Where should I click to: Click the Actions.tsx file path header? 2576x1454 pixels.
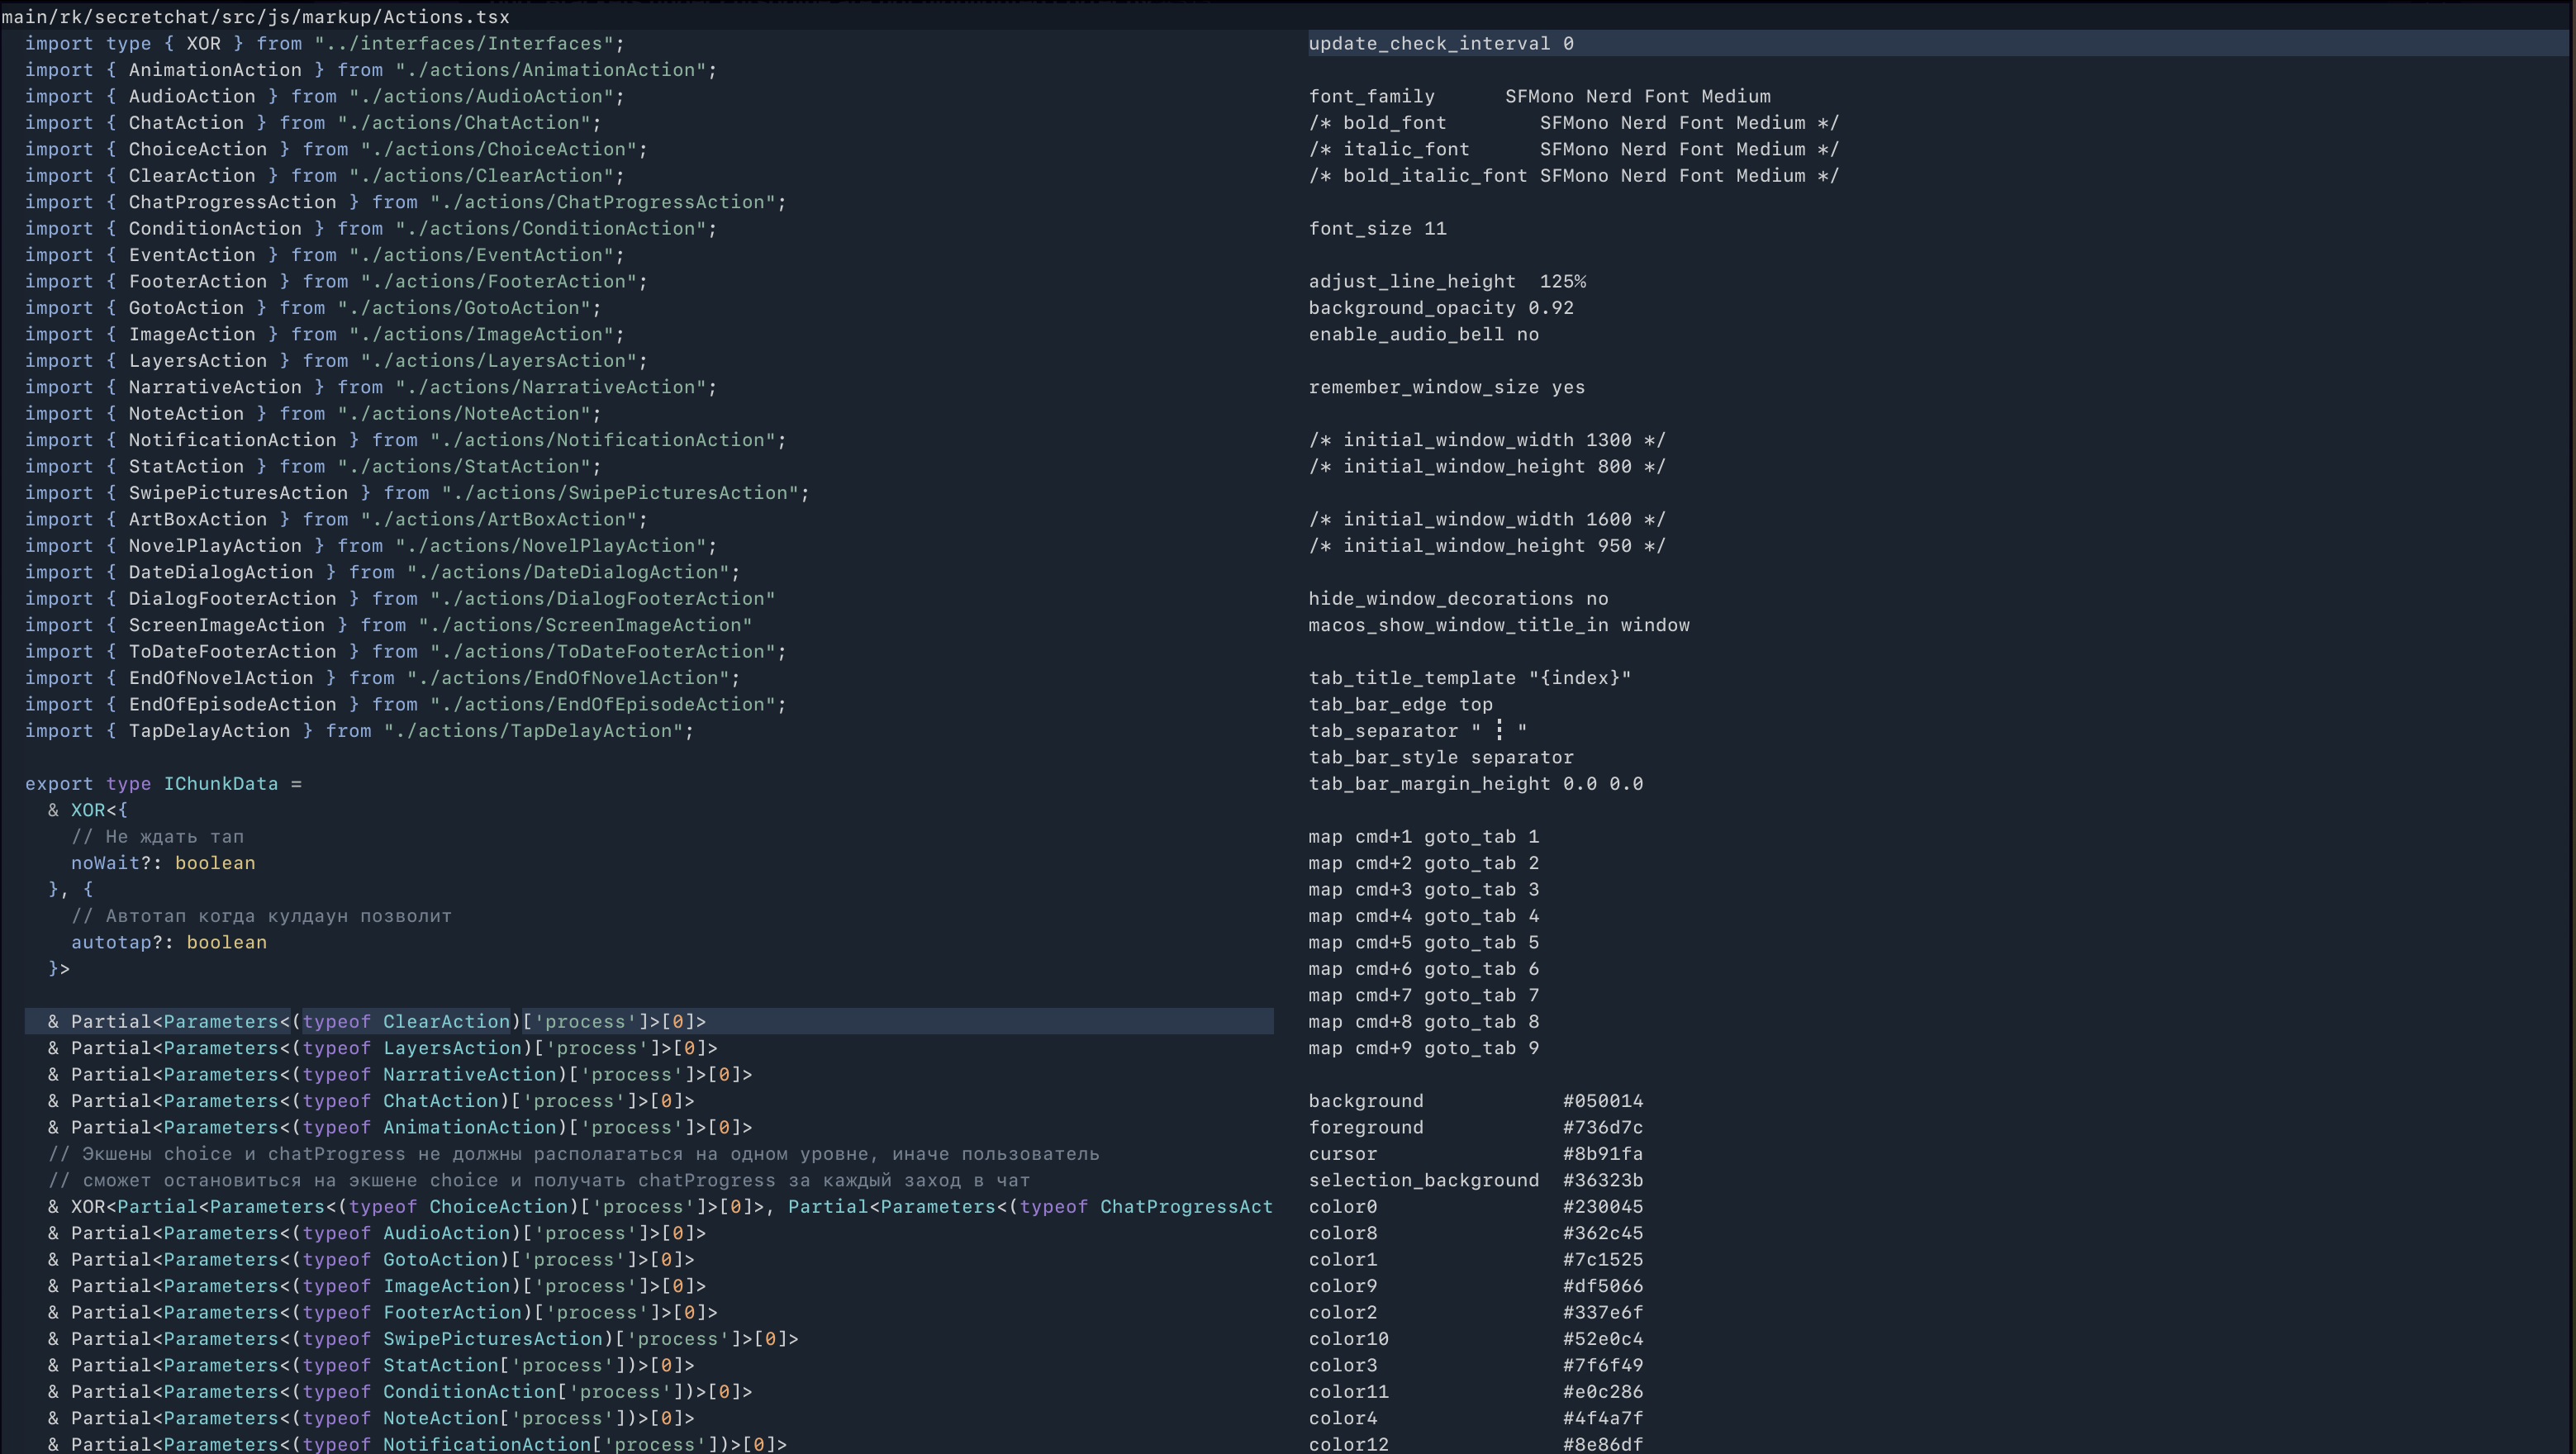click(x=254, y=16)
